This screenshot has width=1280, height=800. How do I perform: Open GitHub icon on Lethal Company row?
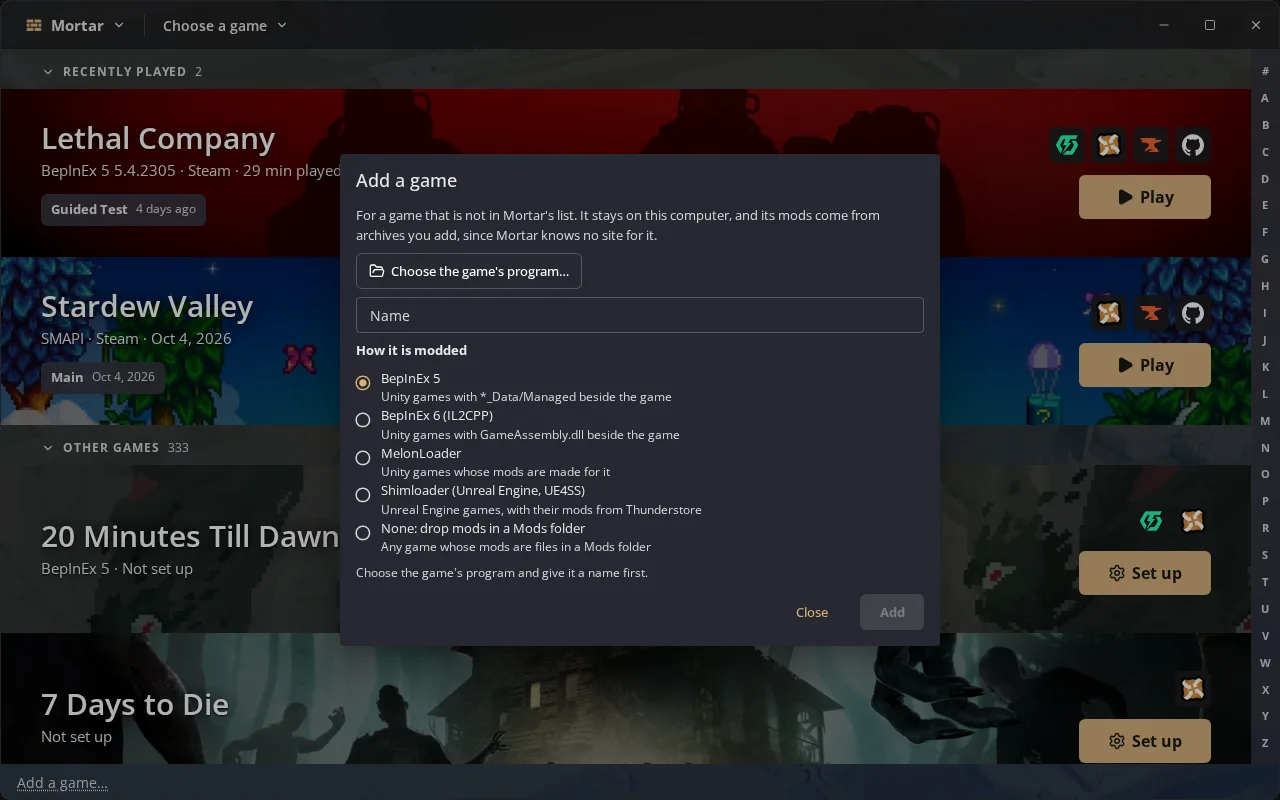(x=1192, y=145)
